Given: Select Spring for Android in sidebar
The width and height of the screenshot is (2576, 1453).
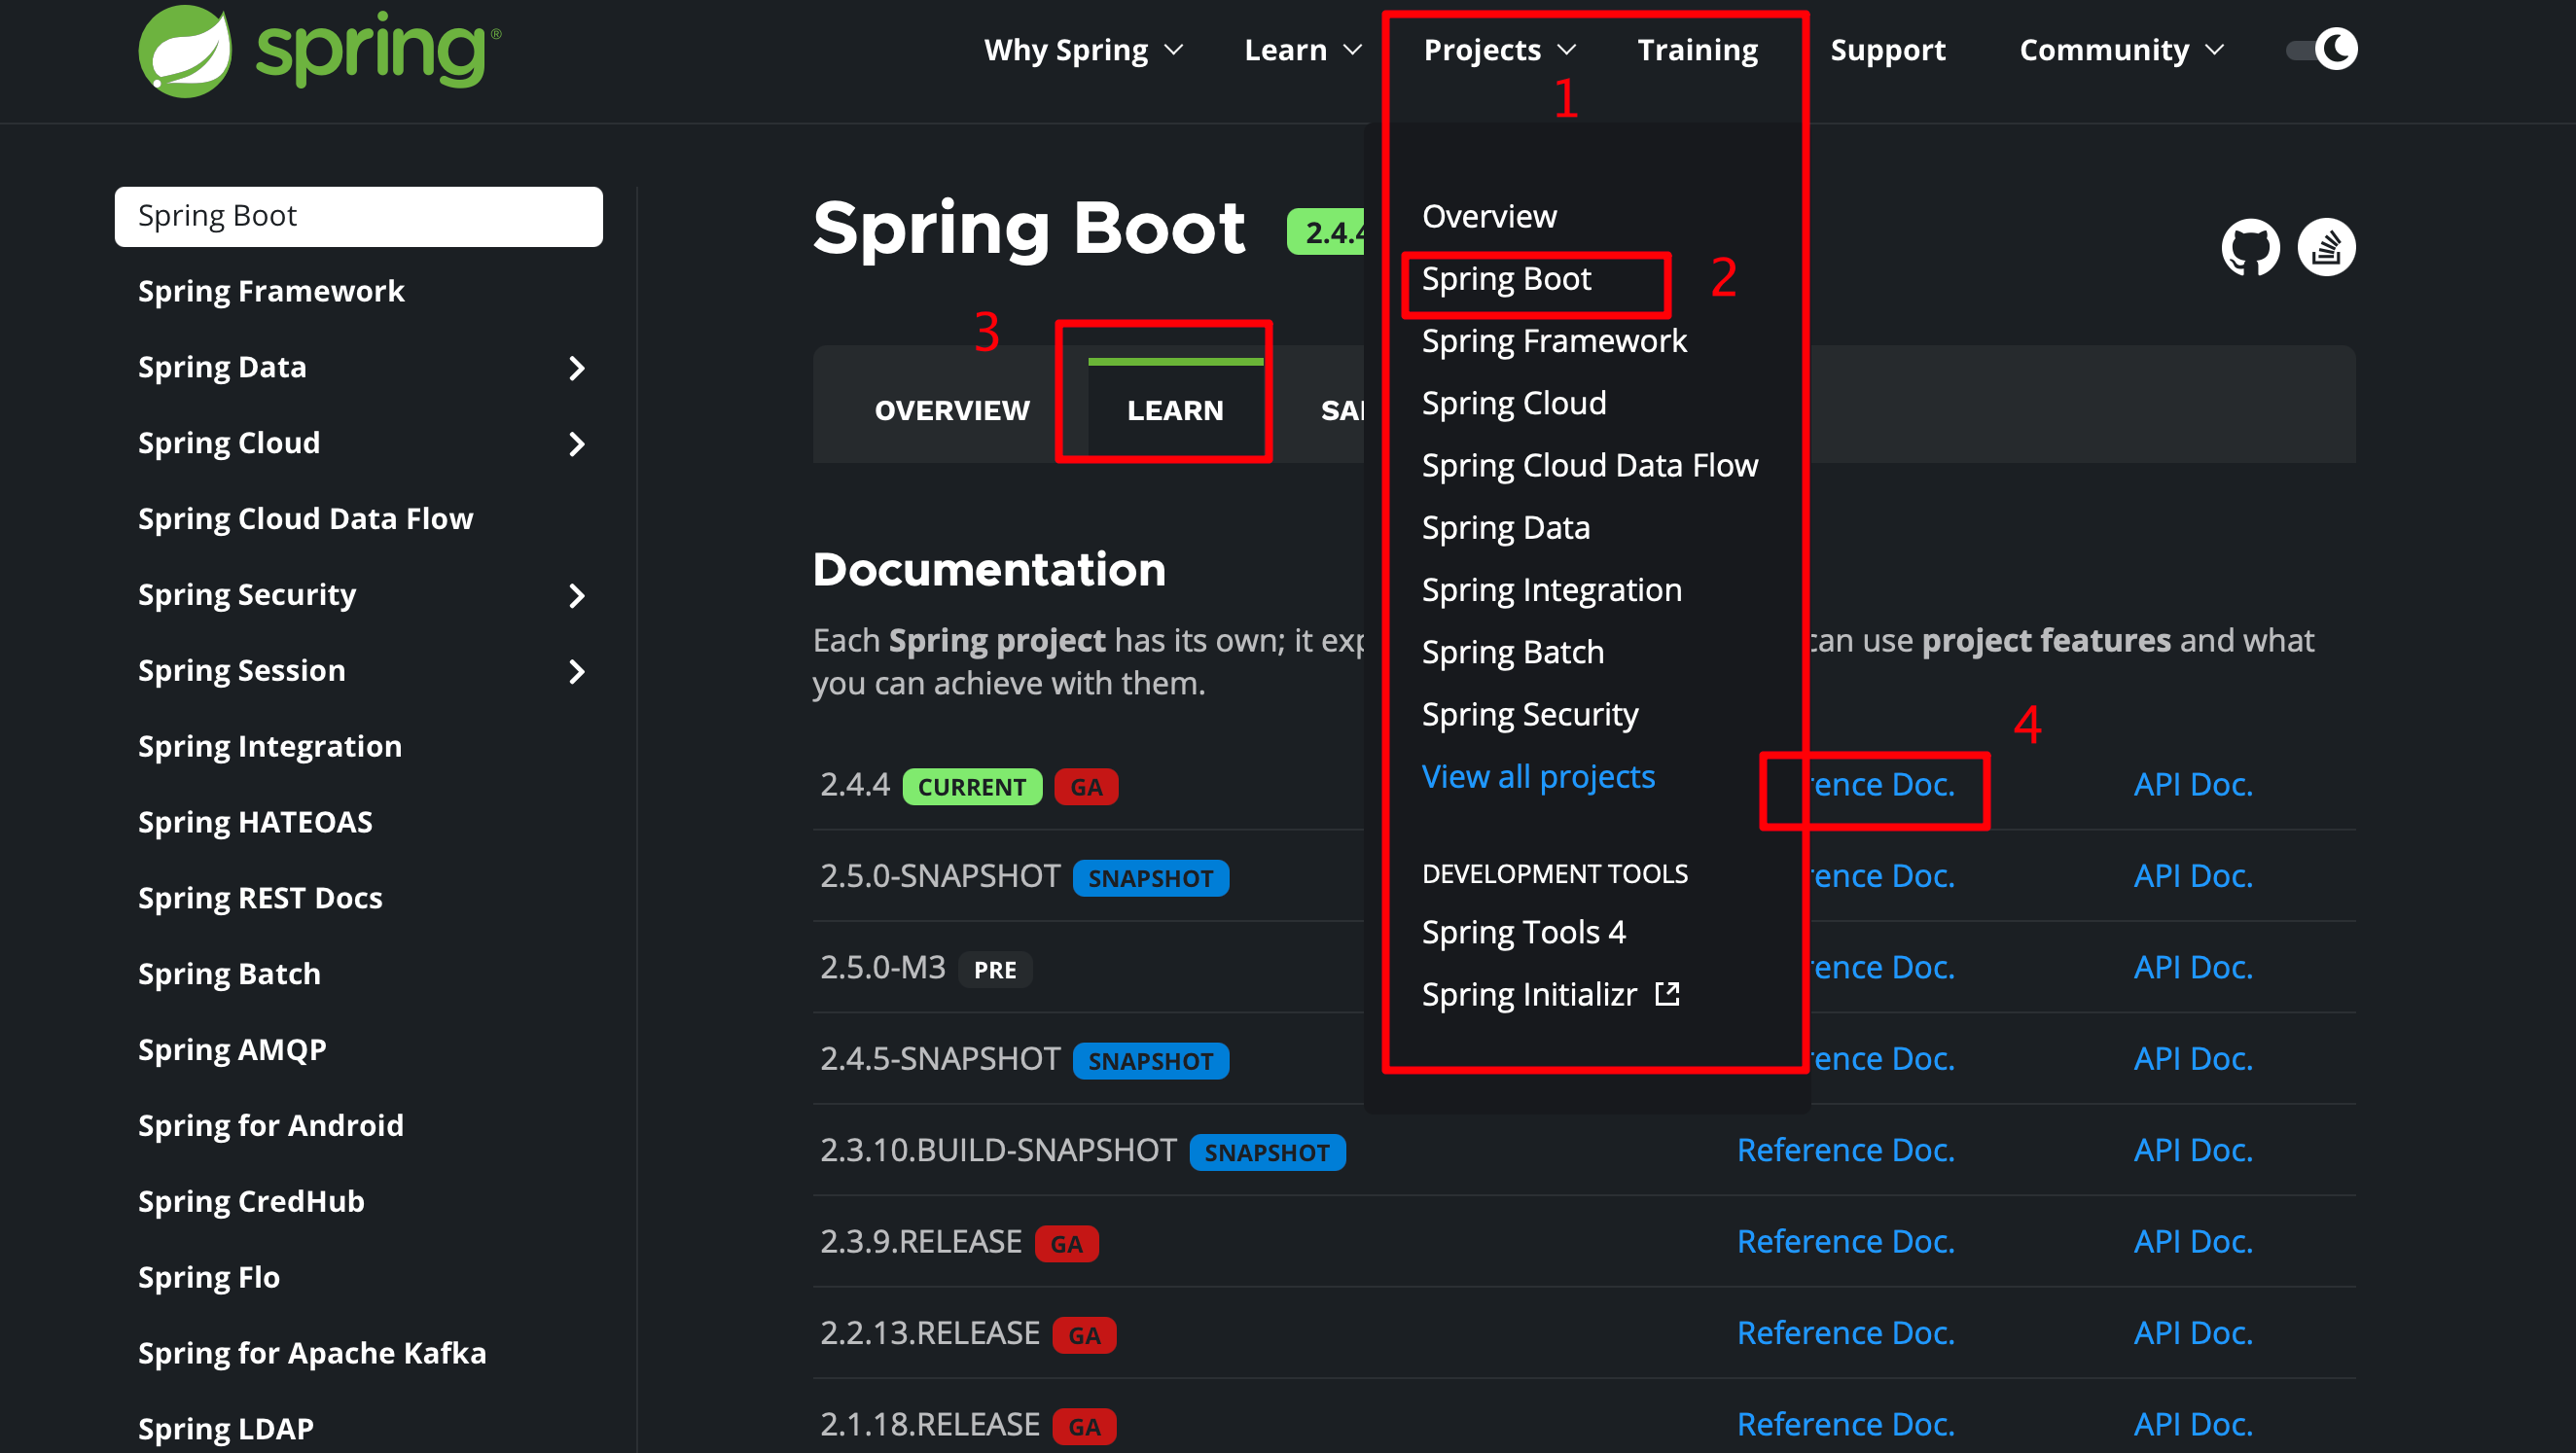Looking at the screenshot, I should click(x=271, y=1126).
